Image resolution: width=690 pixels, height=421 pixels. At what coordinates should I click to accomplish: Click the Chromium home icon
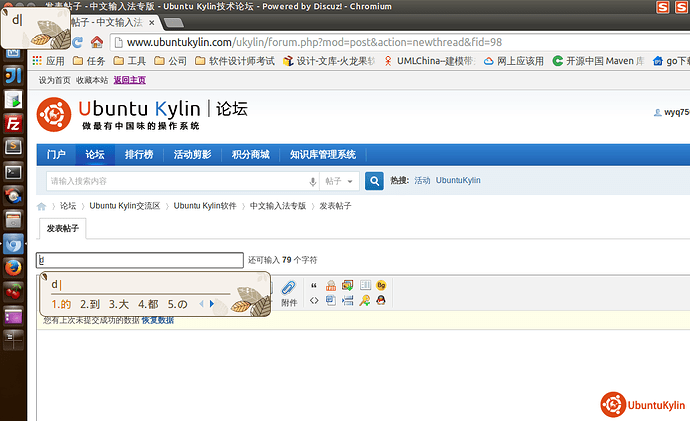point(97,43)
